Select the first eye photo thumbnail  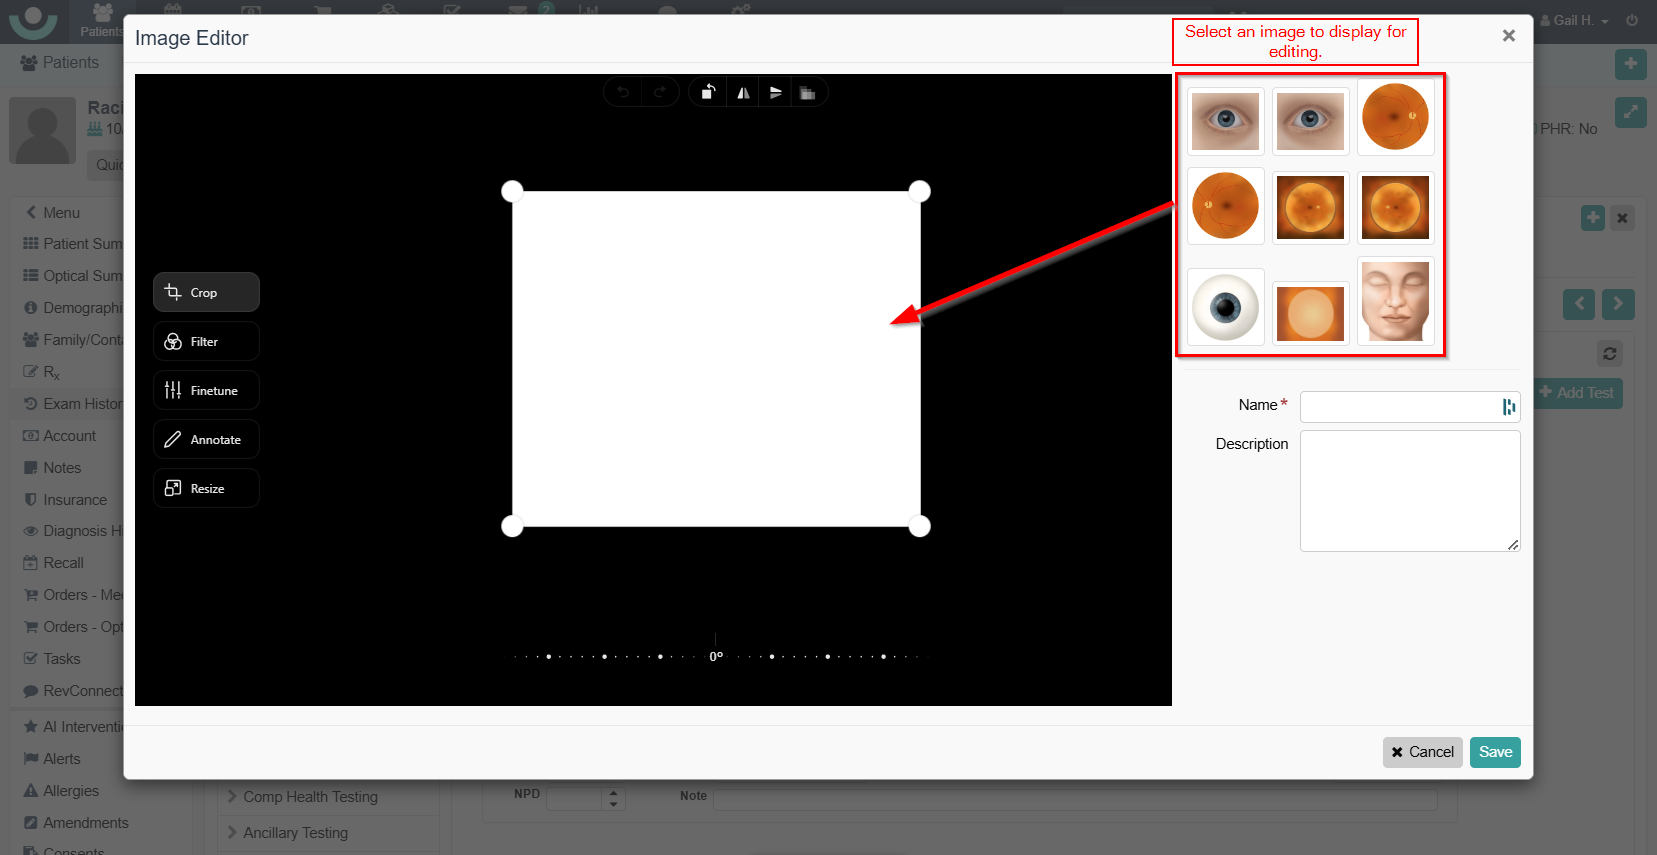(1225, 121)
